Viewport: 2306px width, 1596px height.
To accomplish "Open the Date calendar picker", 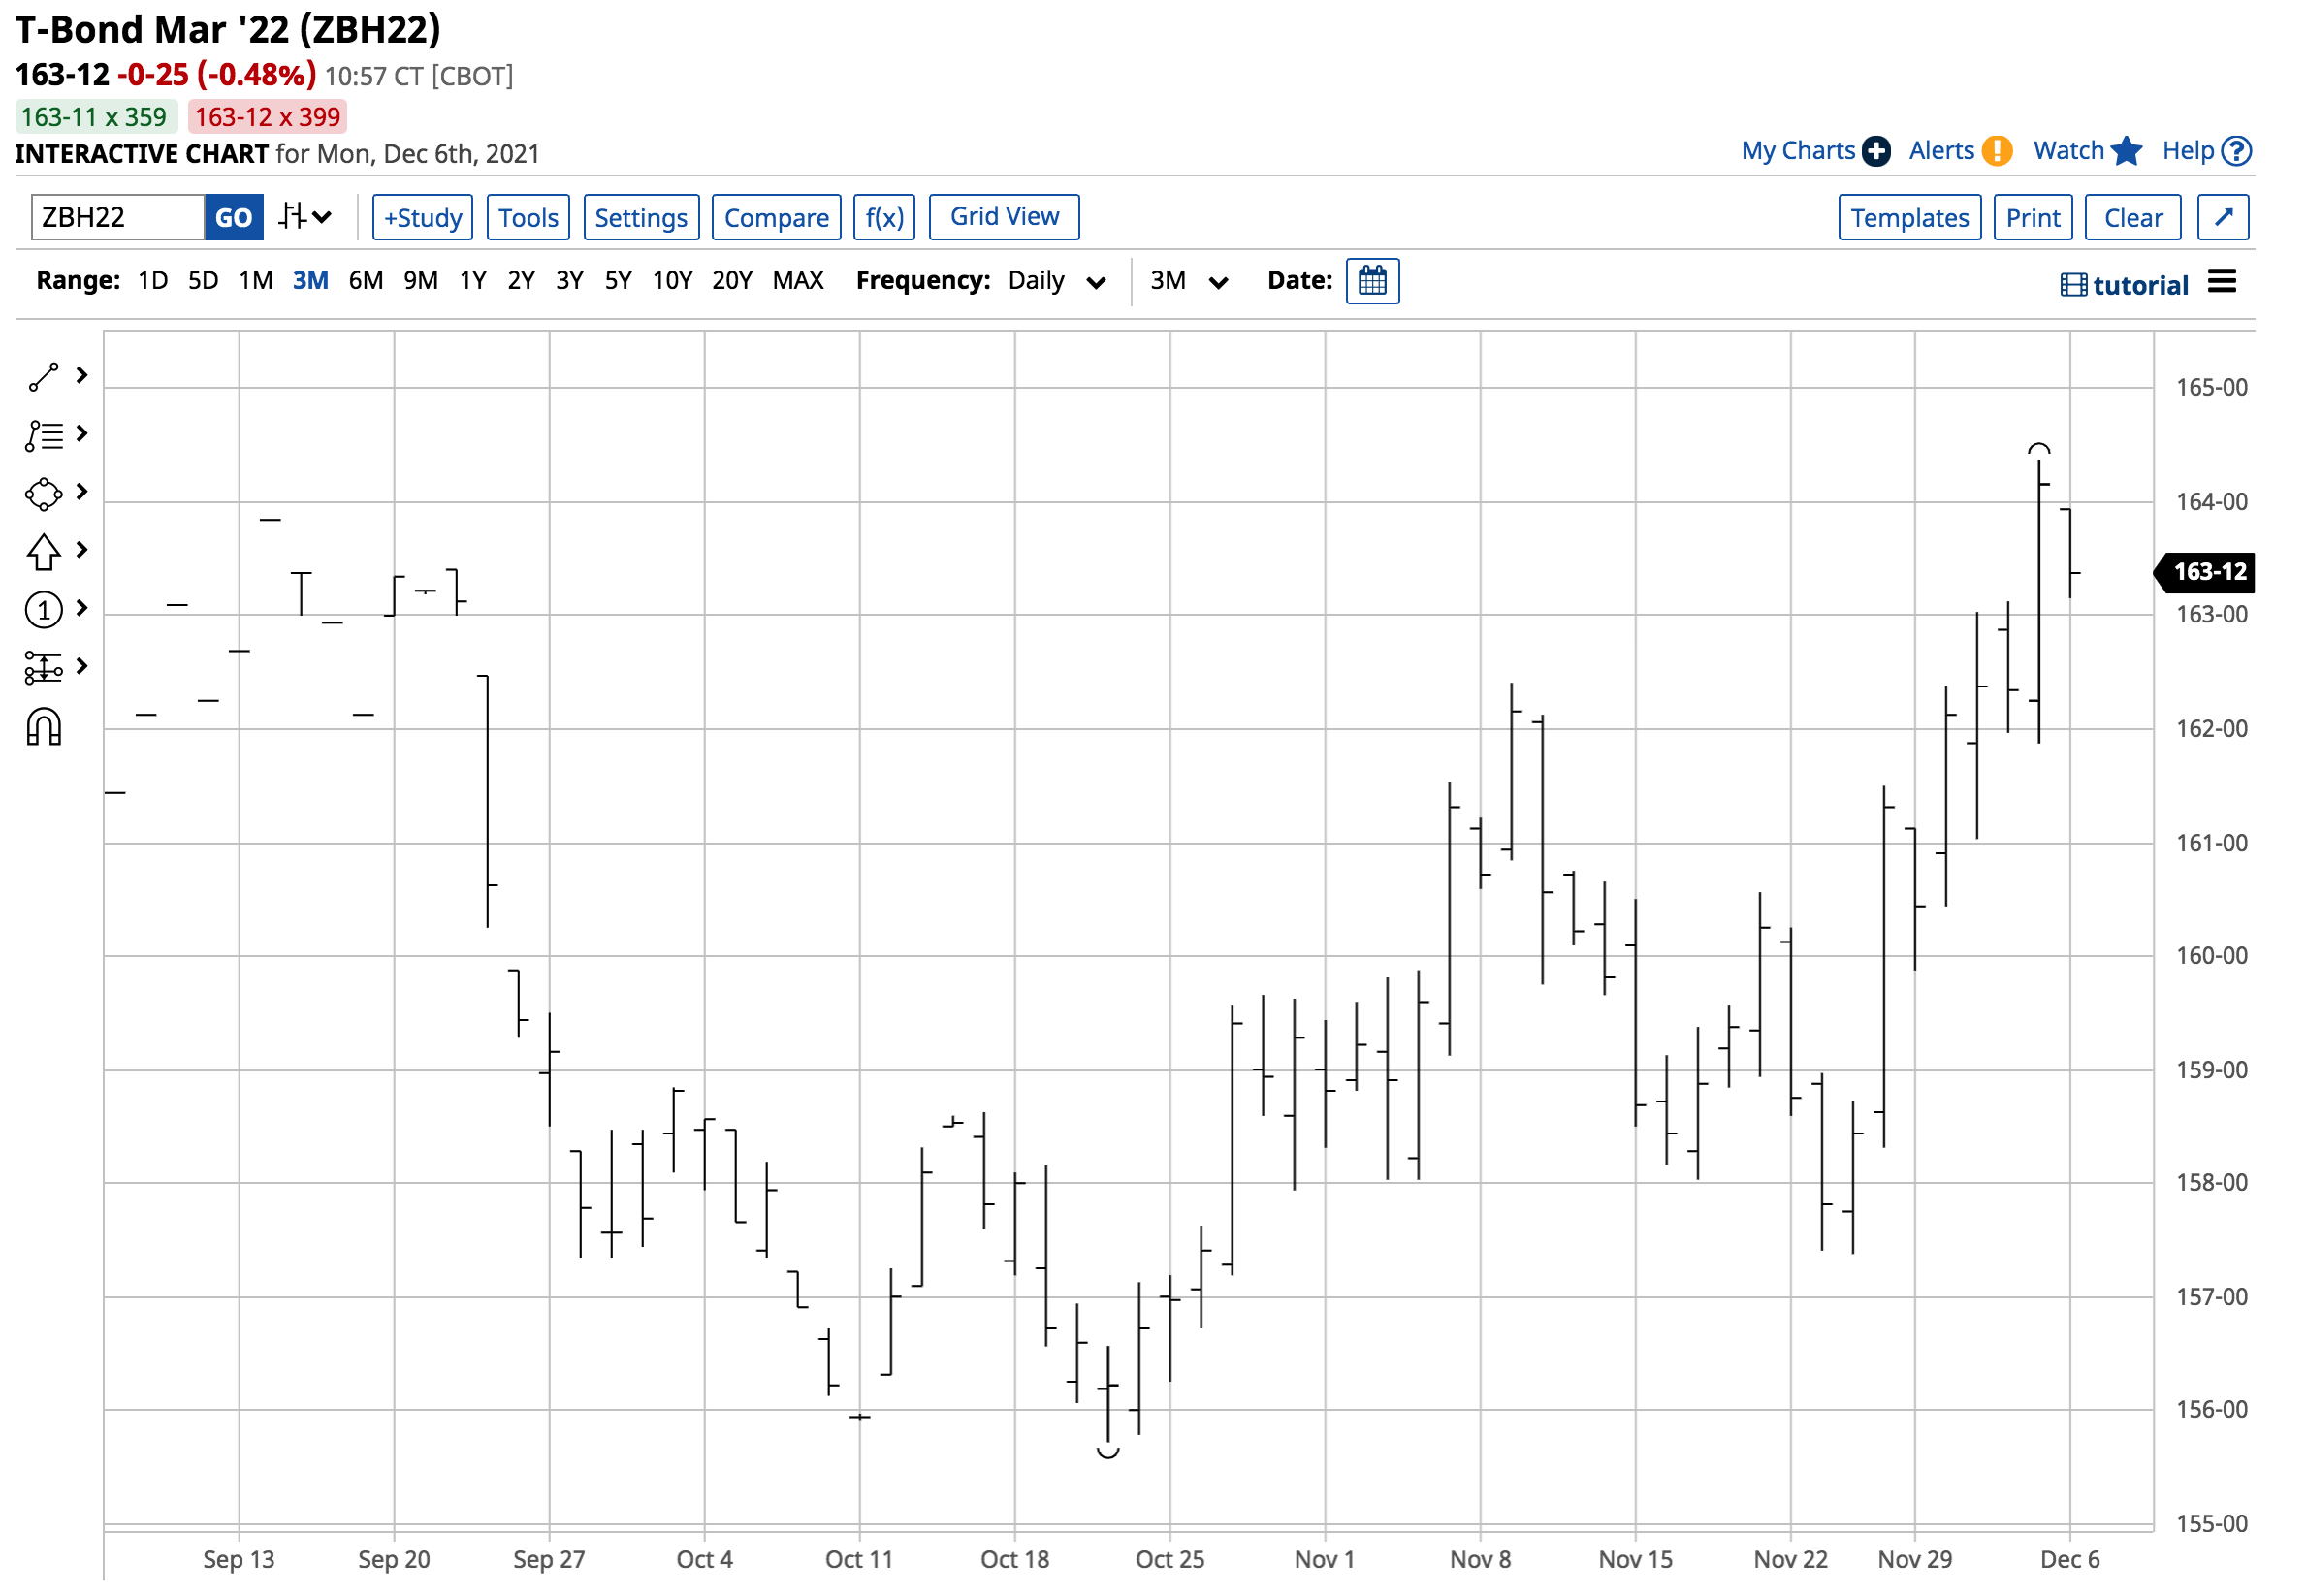I will [1371, 281].
